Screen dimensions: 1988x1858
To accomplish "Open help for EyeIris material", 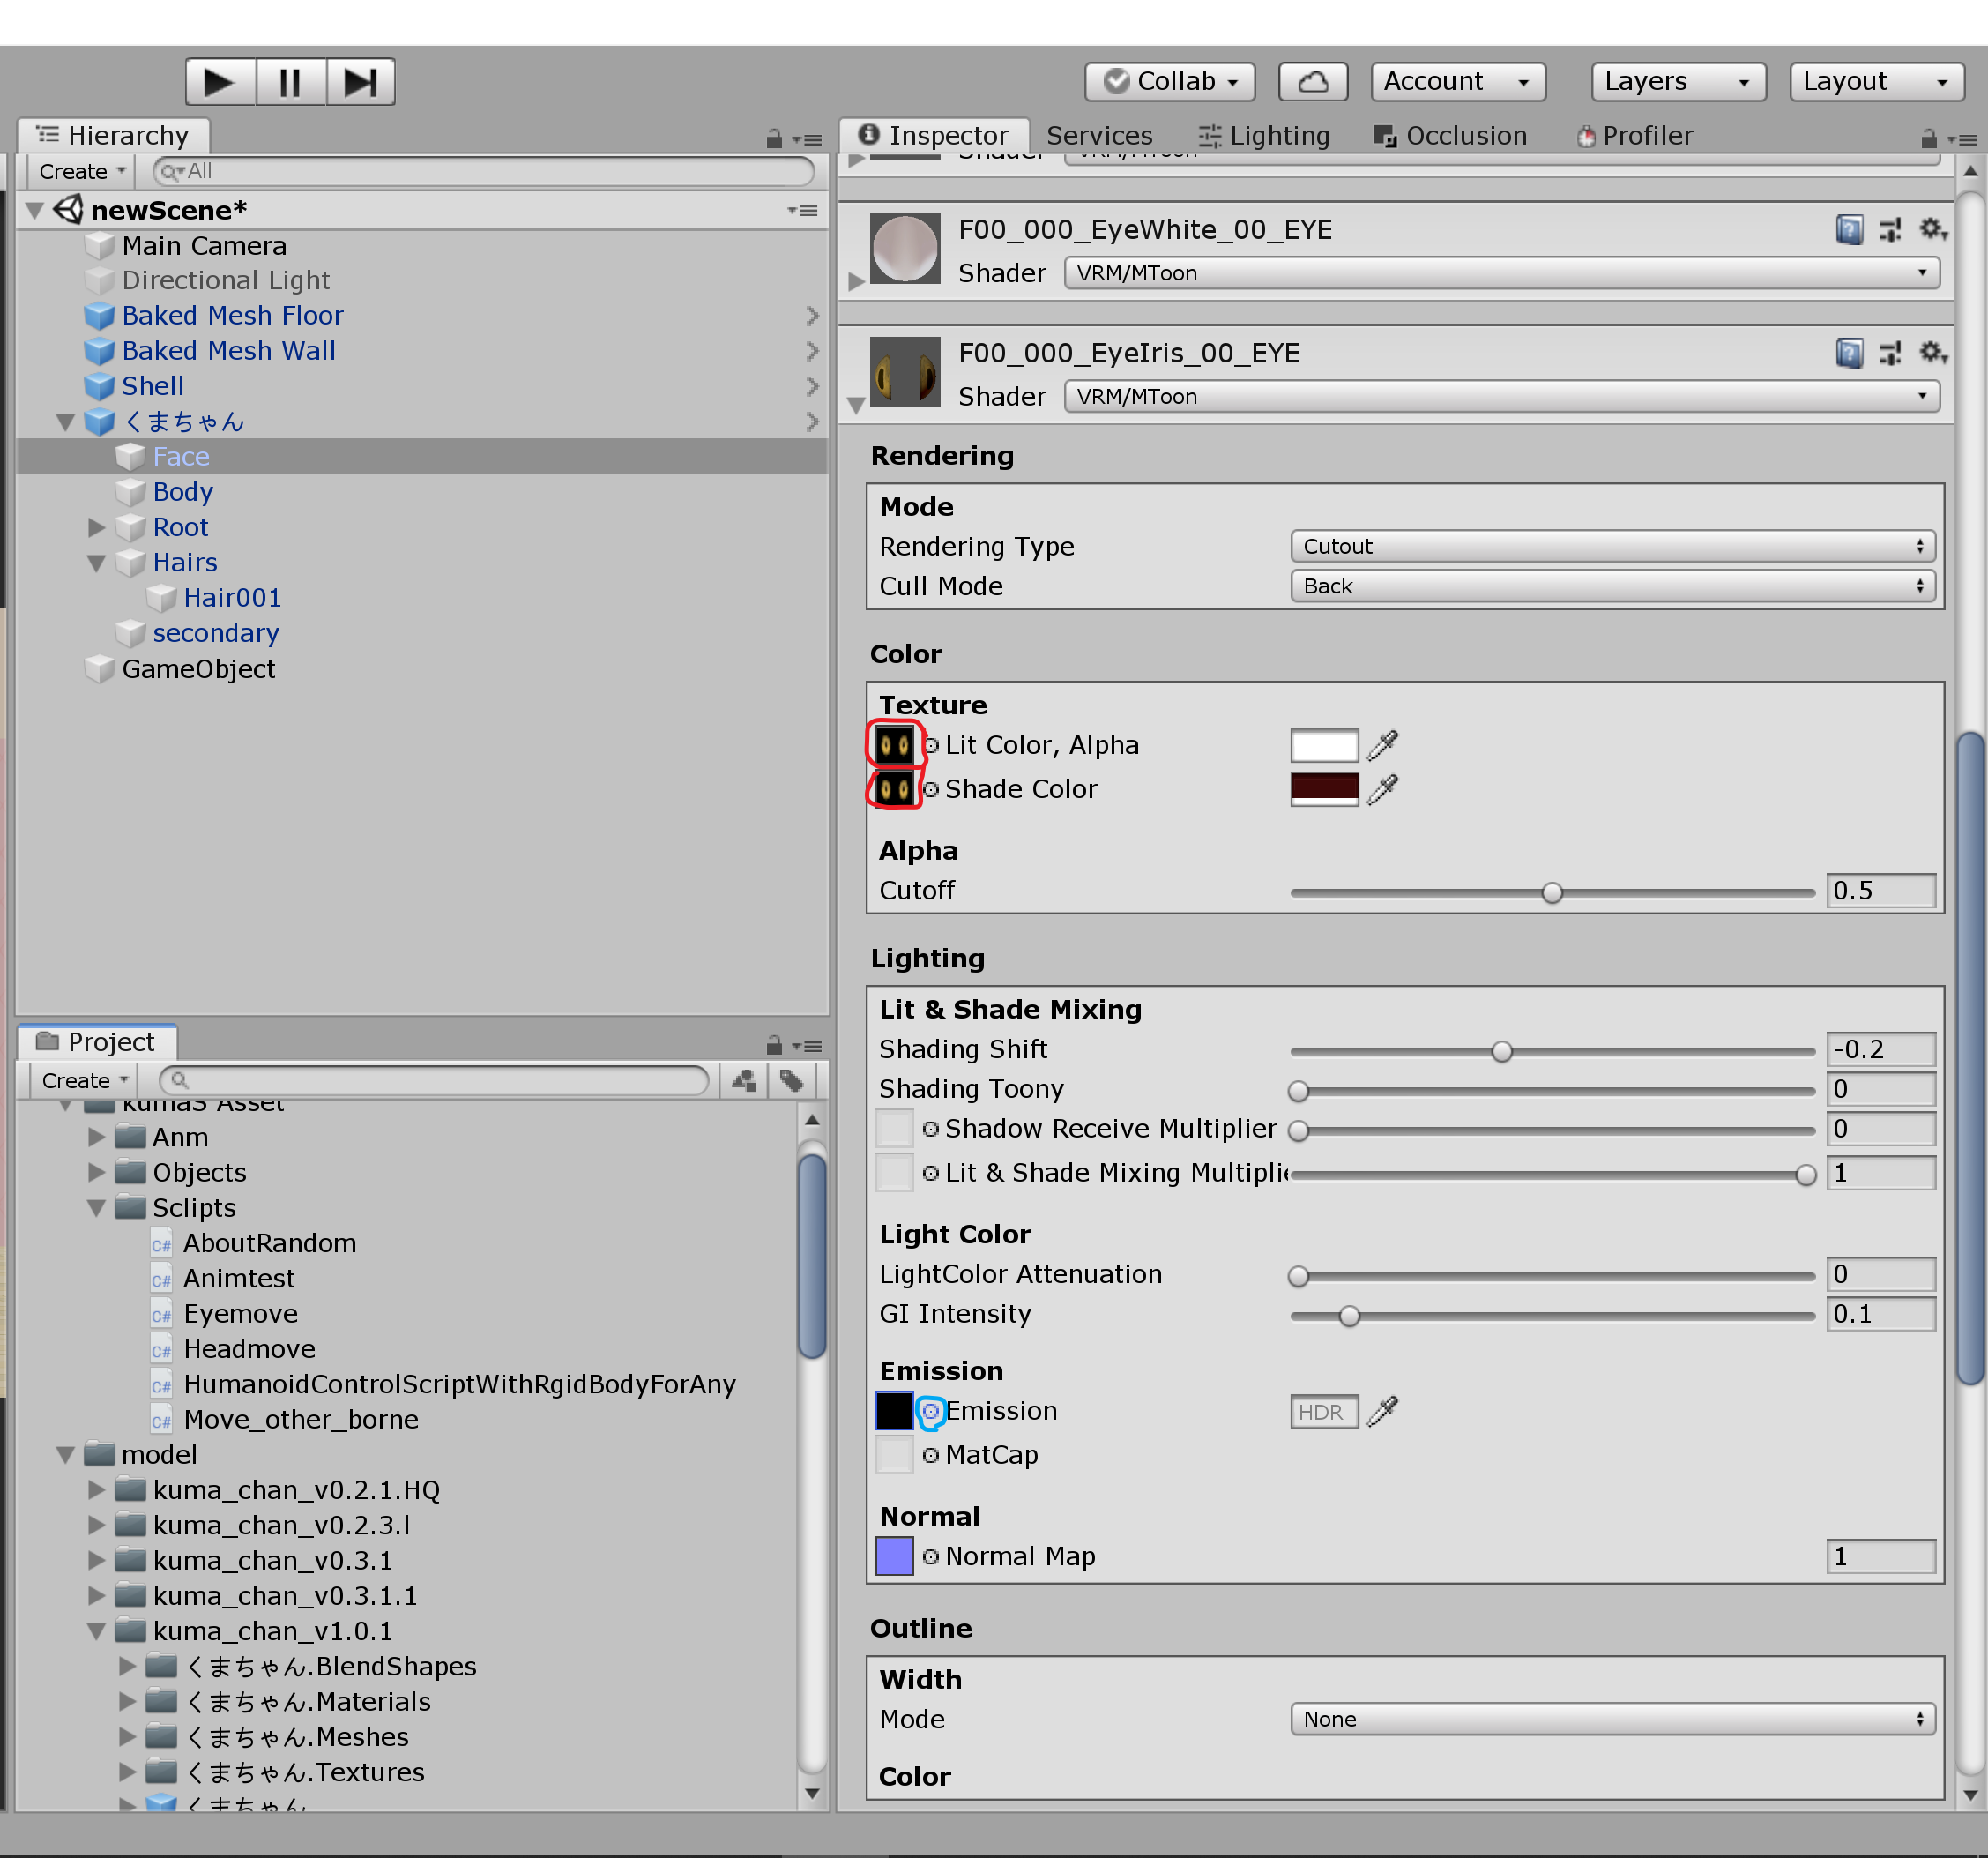I will 1848,353.
